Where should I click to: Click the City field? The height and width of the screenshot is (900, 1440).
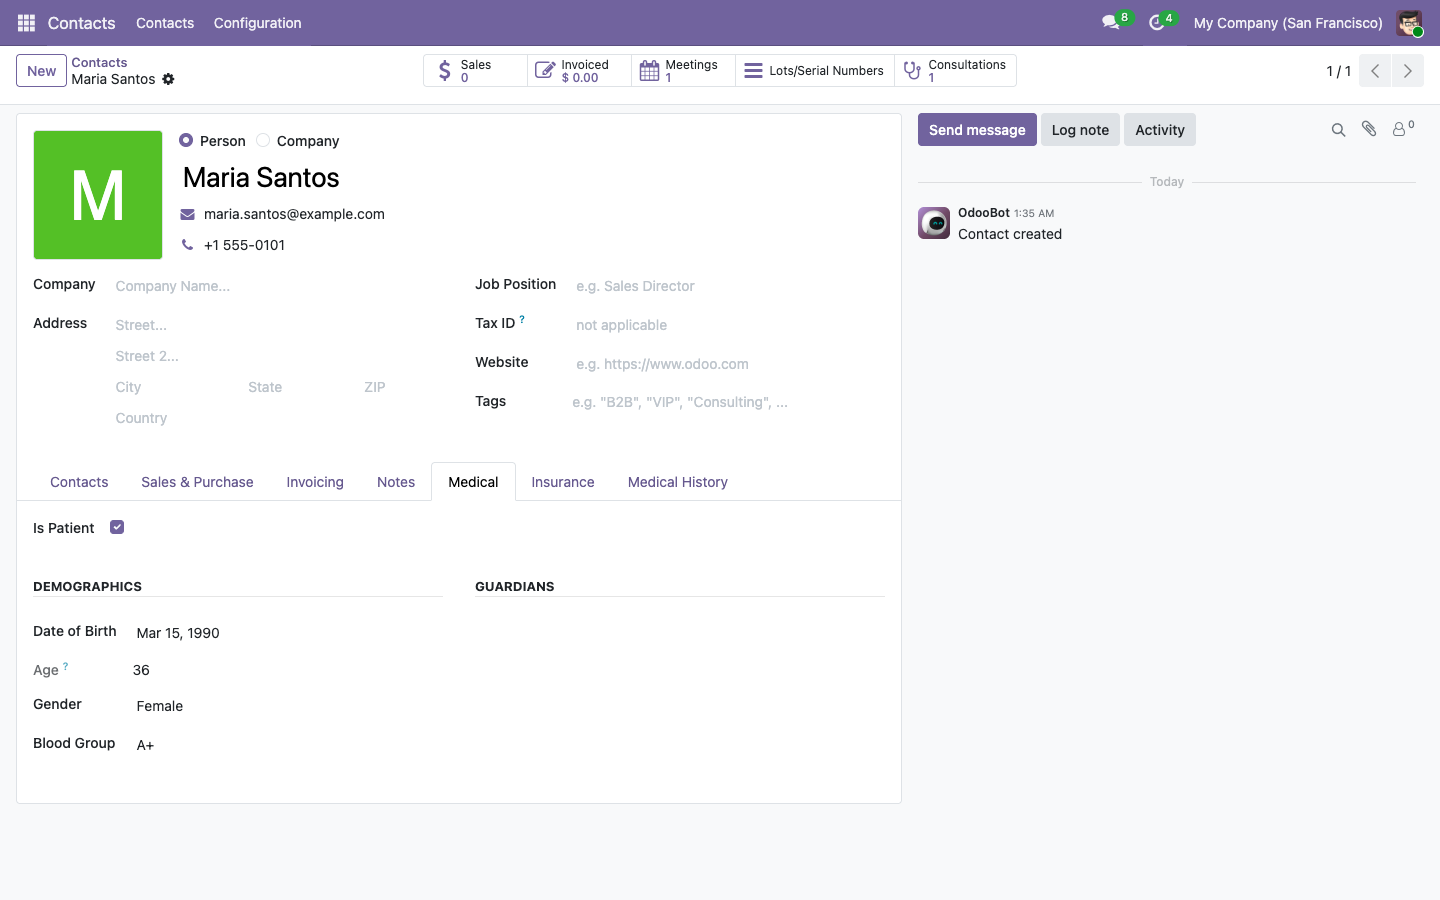pos(176,387)
